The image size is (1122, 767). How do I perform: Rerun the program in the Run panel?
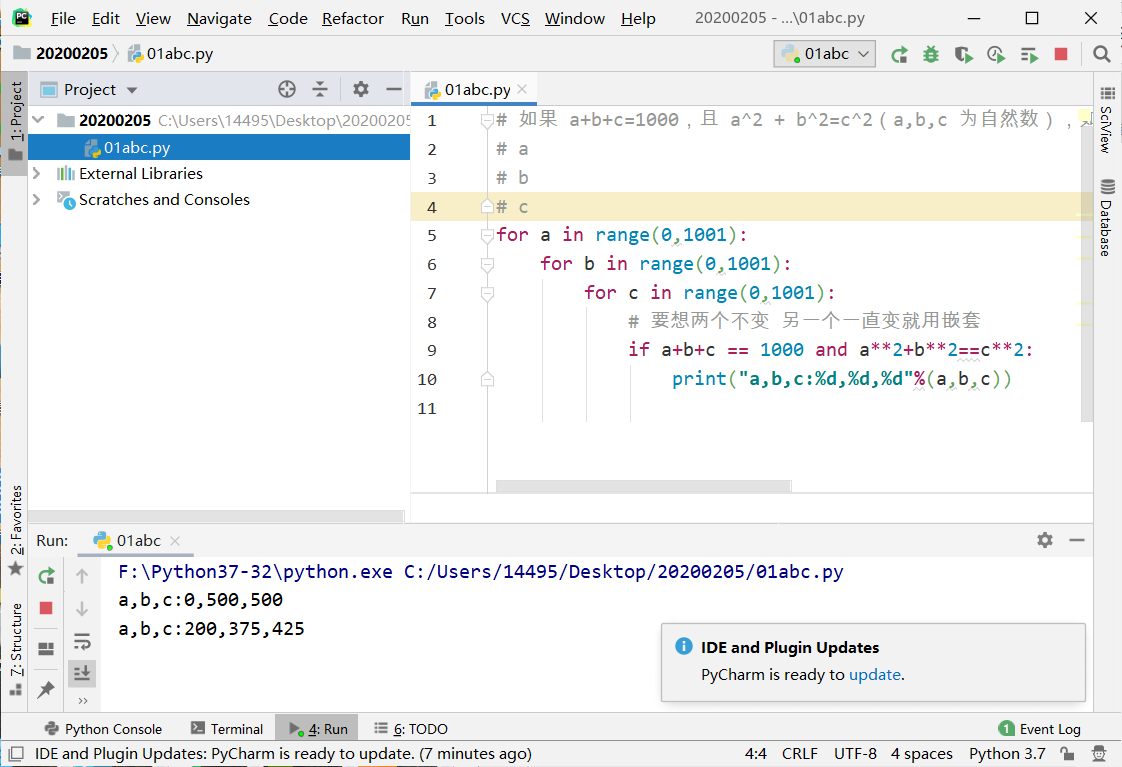point(47,575)
